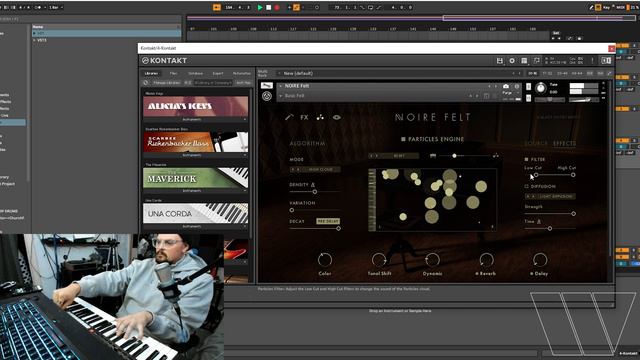Click the link icon beside Time label

539,222
